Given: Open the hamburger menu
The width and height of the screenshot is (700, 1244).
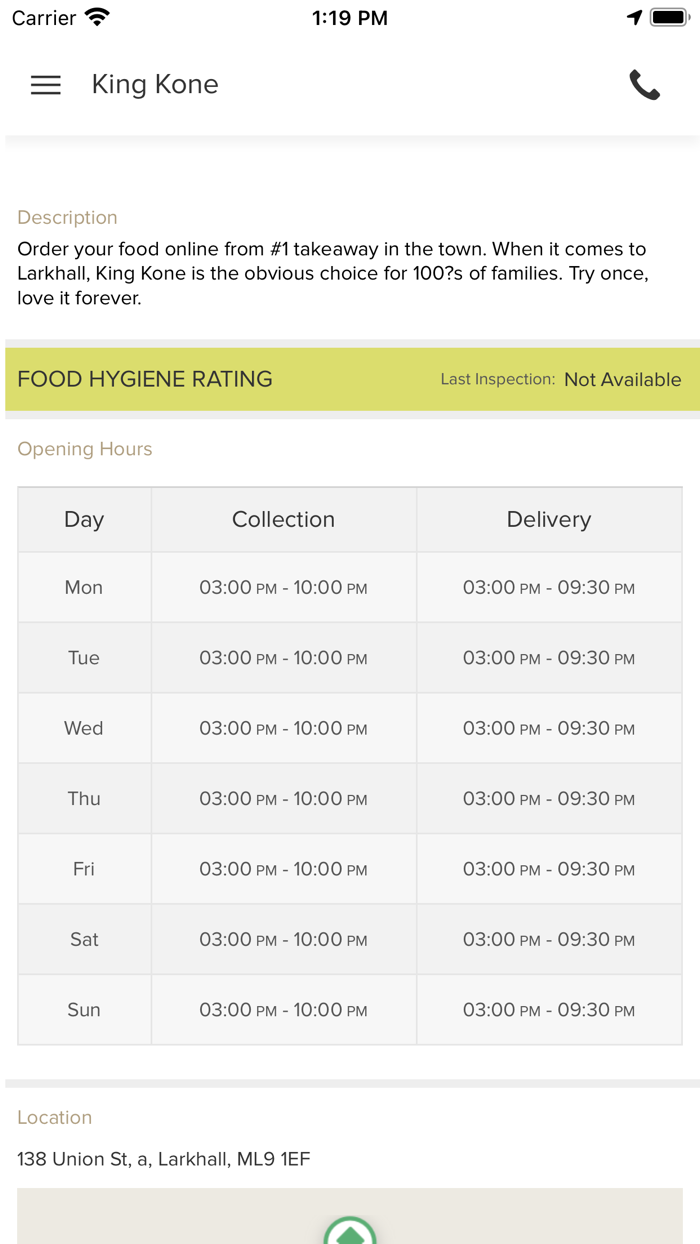Looking at the screenshot, I should (x=46, y=85).
